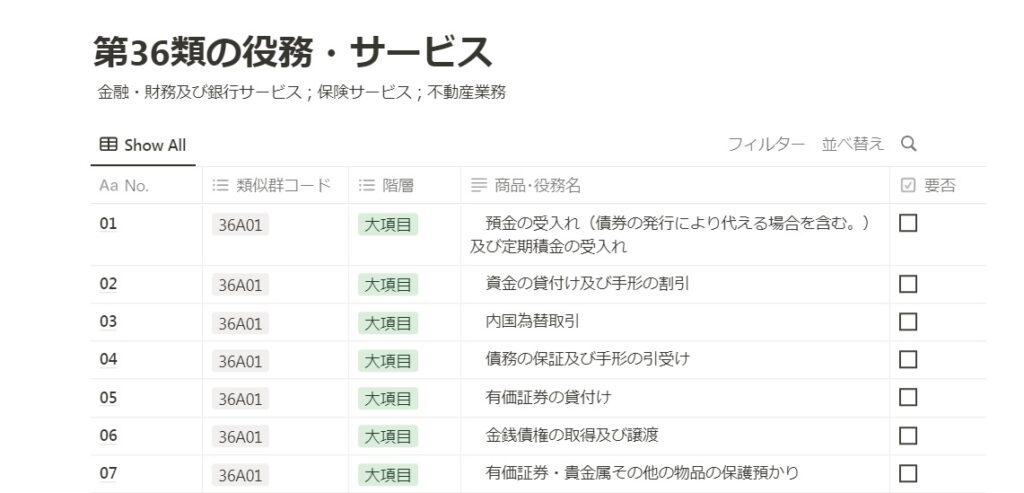The height and width of the screenshot is (493, 1024).
Task: Click the multi-select icon in 階層 header
Action: (366, 185)
